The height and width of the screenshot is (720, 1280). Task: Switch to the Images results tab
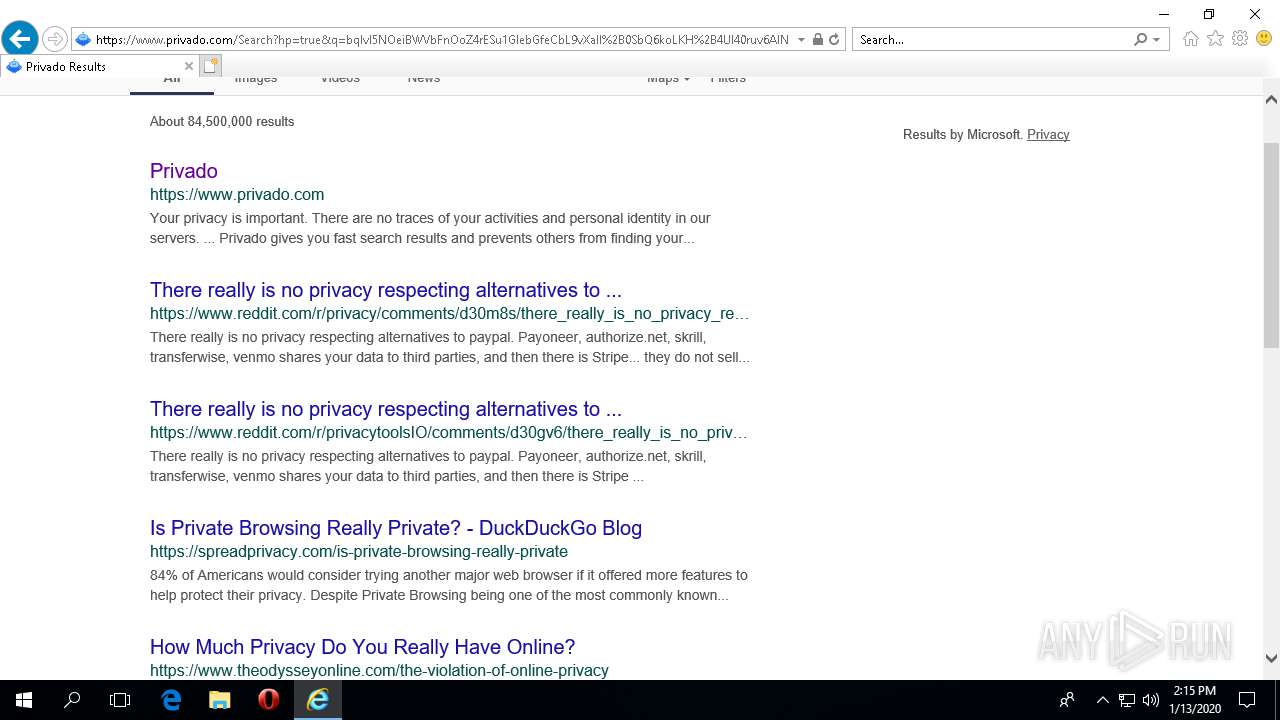coord(256,79)
